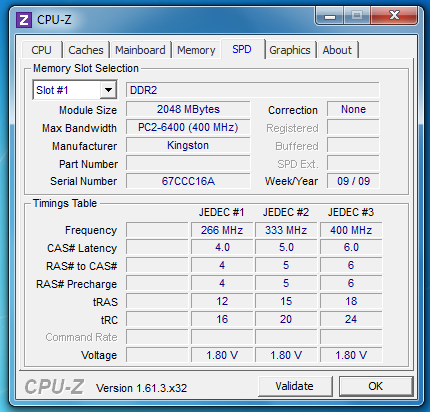The image size is (430, 412).
Task: Switch to the Caches tab
Action: coord(86,50)
